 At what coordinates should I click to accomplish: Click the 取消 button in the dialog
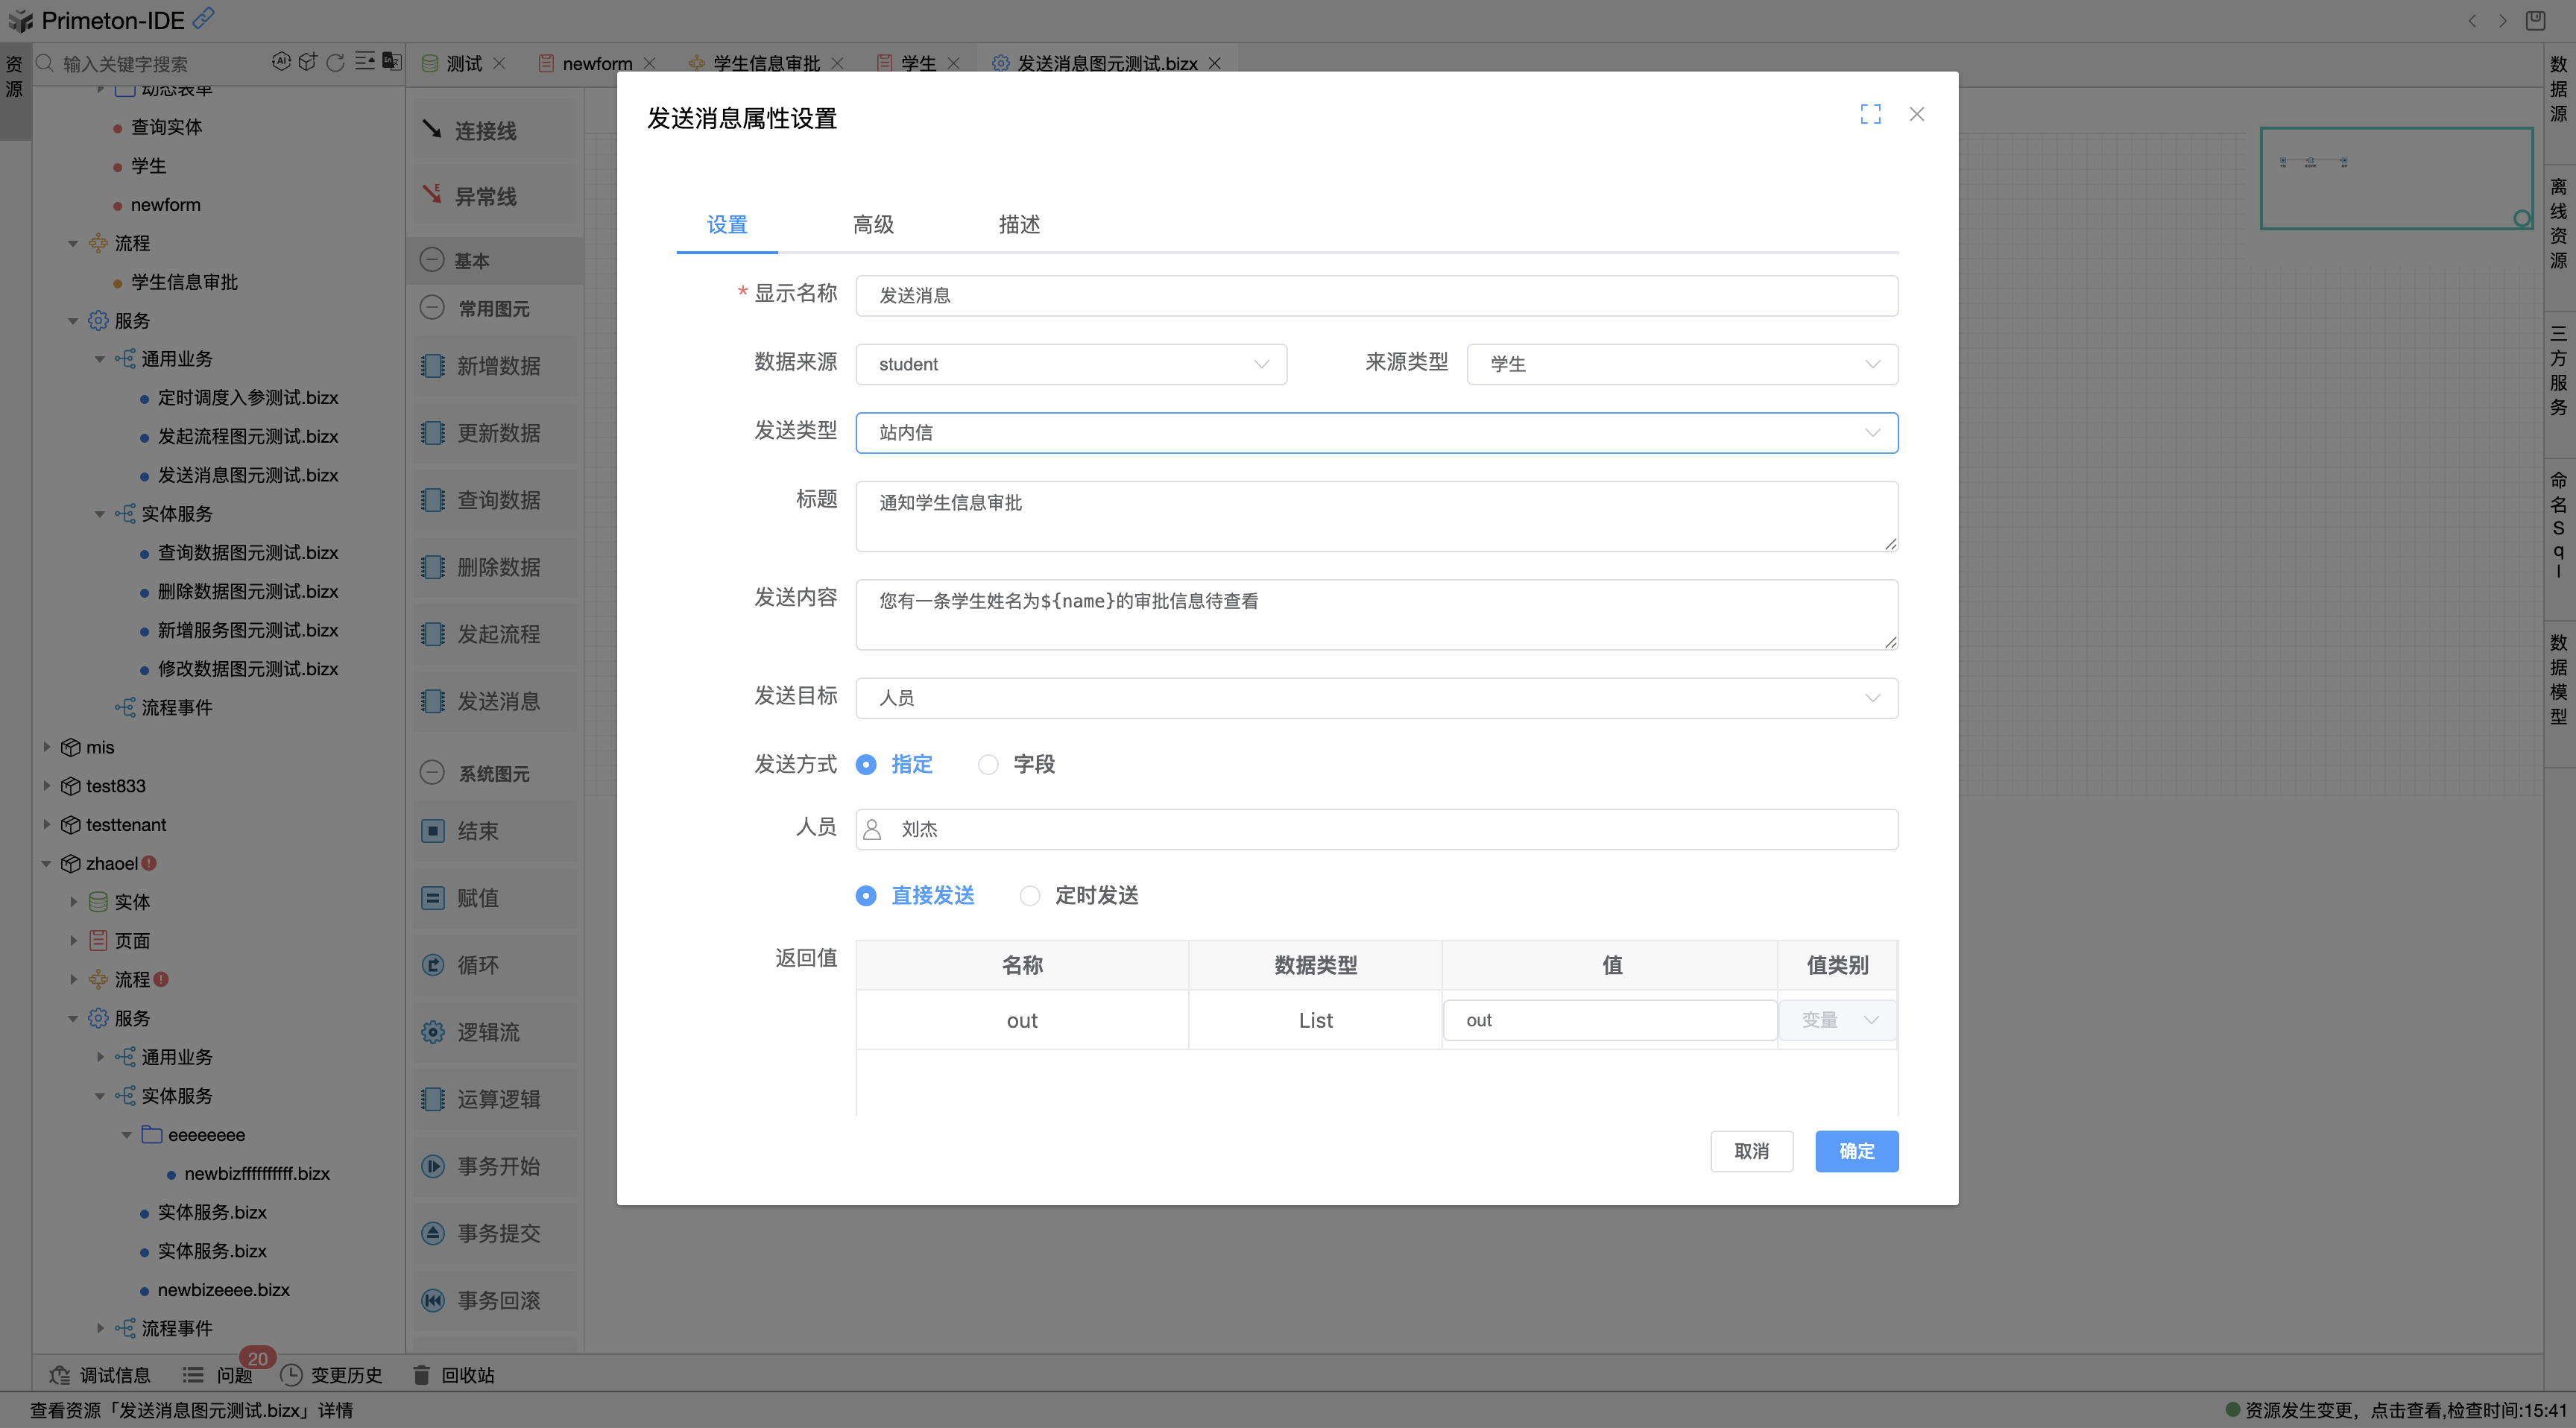pos(1751,1151)
